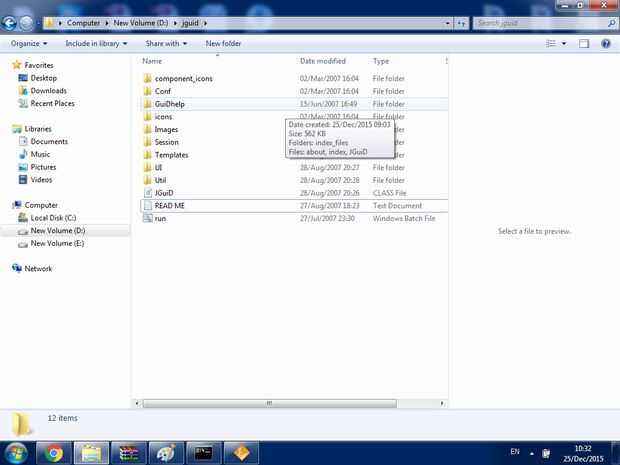This screenshot has width=620, height=465.
Task: Select Computer node in navigation pane
Action: [x=41, y=205]
